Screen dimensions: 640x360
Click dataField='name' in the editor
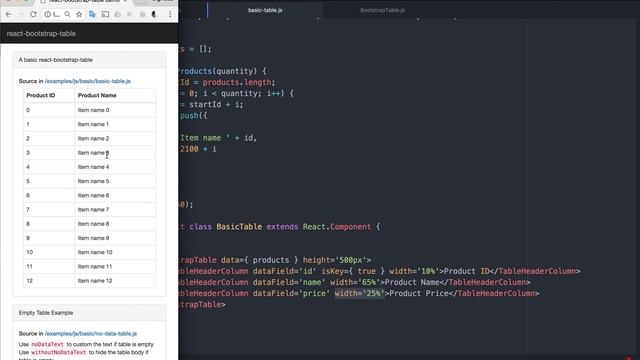pos(289,282)
